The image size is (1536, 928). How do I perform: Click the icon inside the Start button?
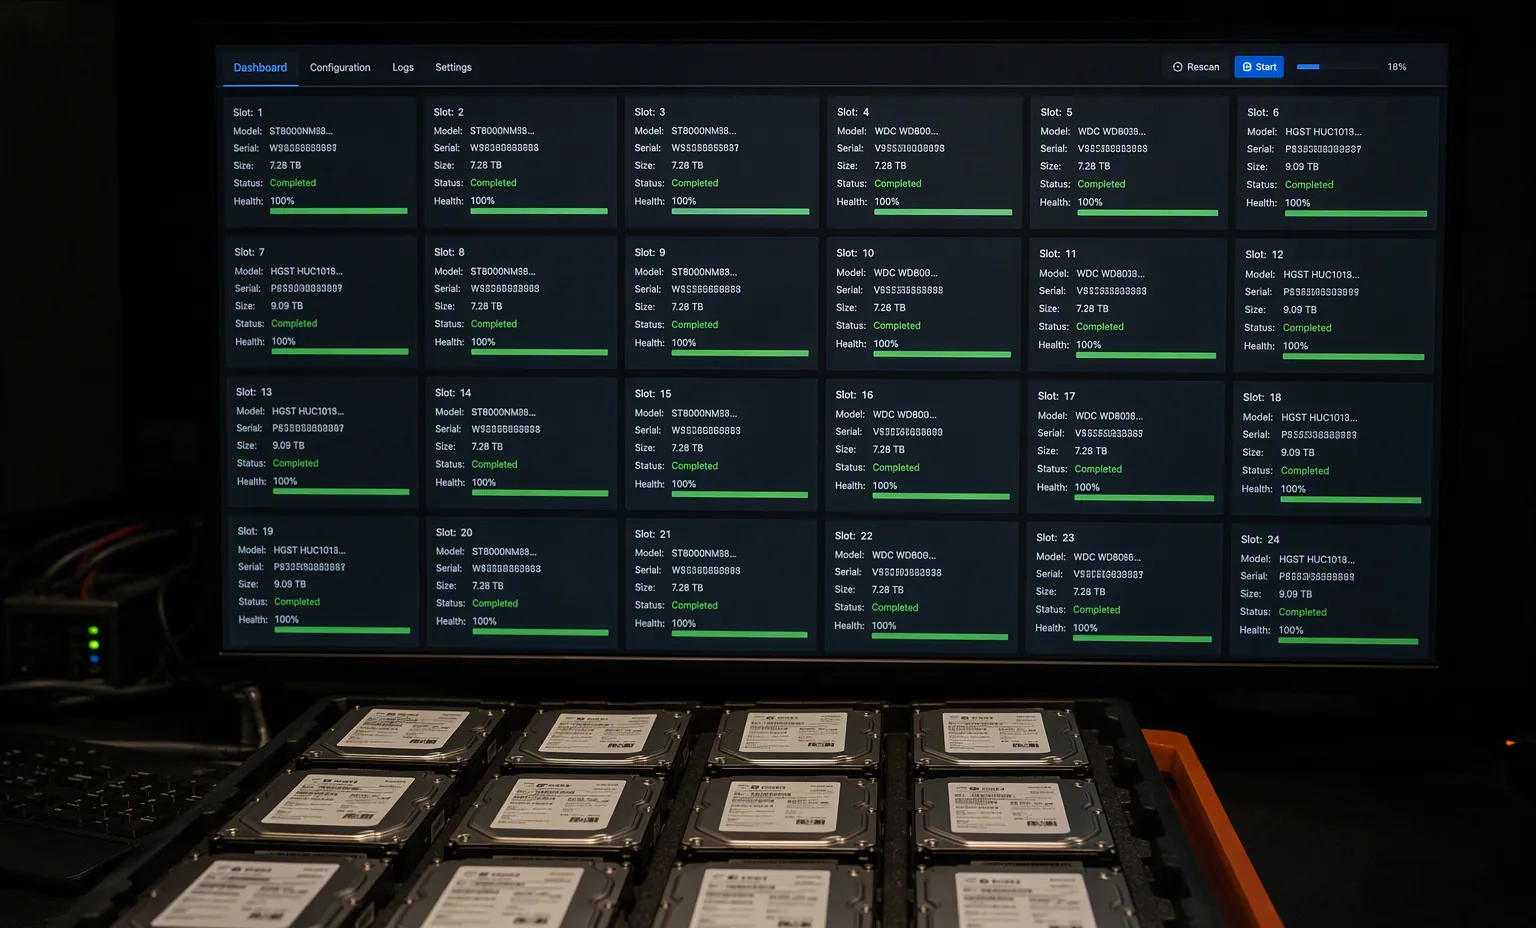tap(1247, 67)
